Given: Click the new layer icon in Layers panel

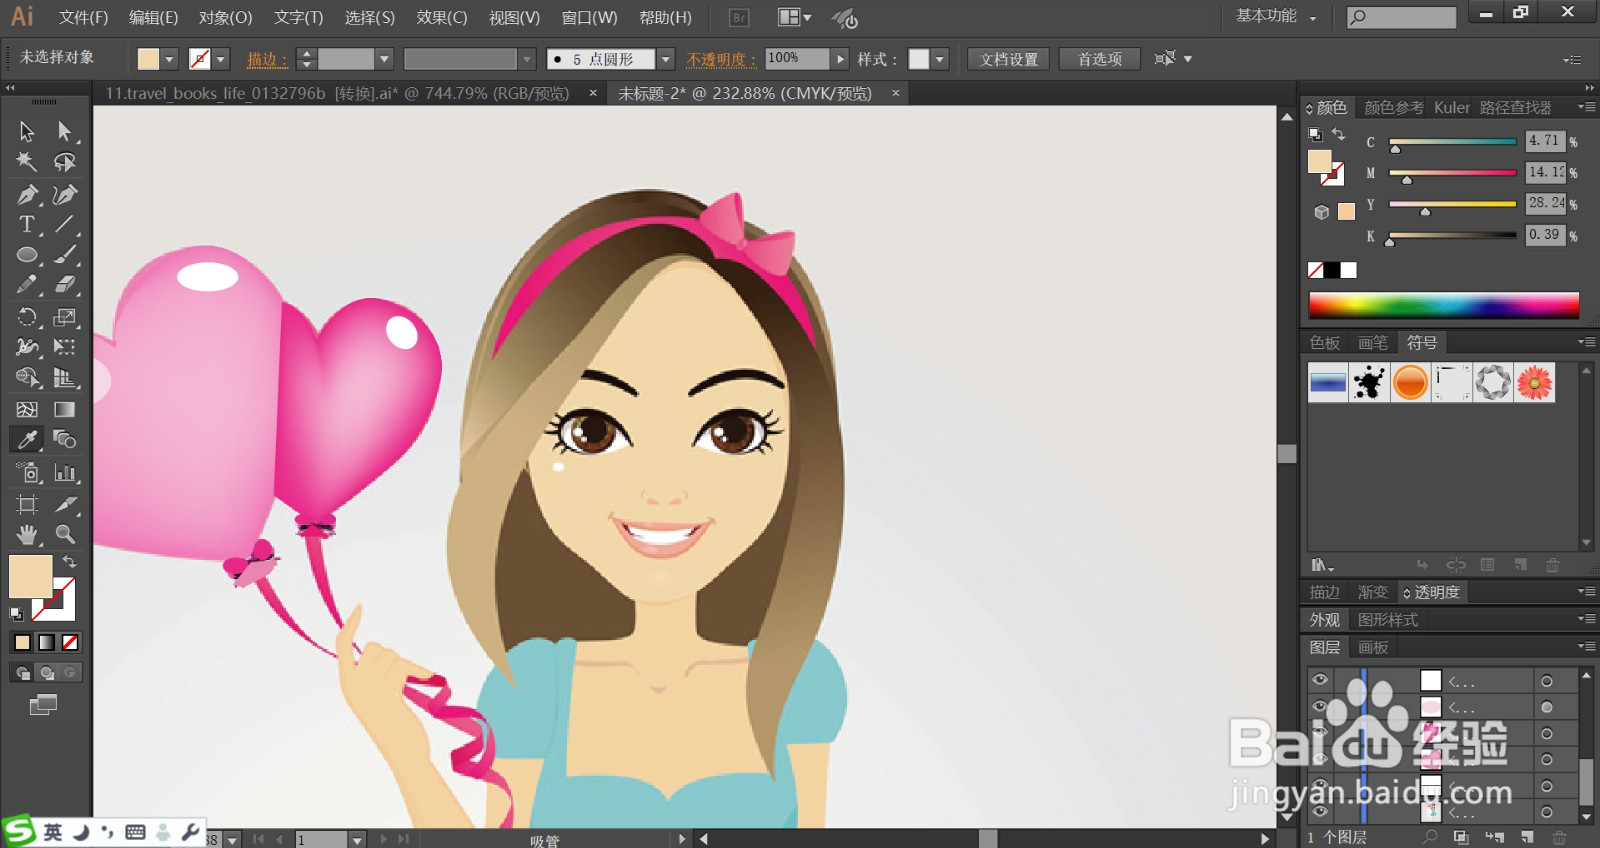Looking at the screenshot, I should (x=1527, y=837).
